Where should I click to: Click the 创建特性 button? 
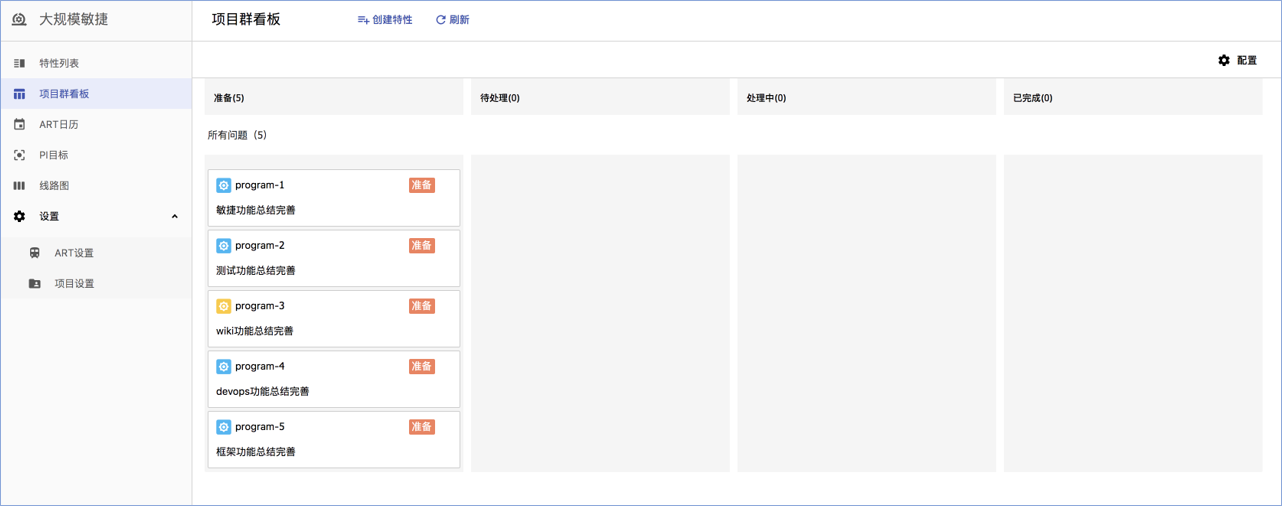point(385,20)
